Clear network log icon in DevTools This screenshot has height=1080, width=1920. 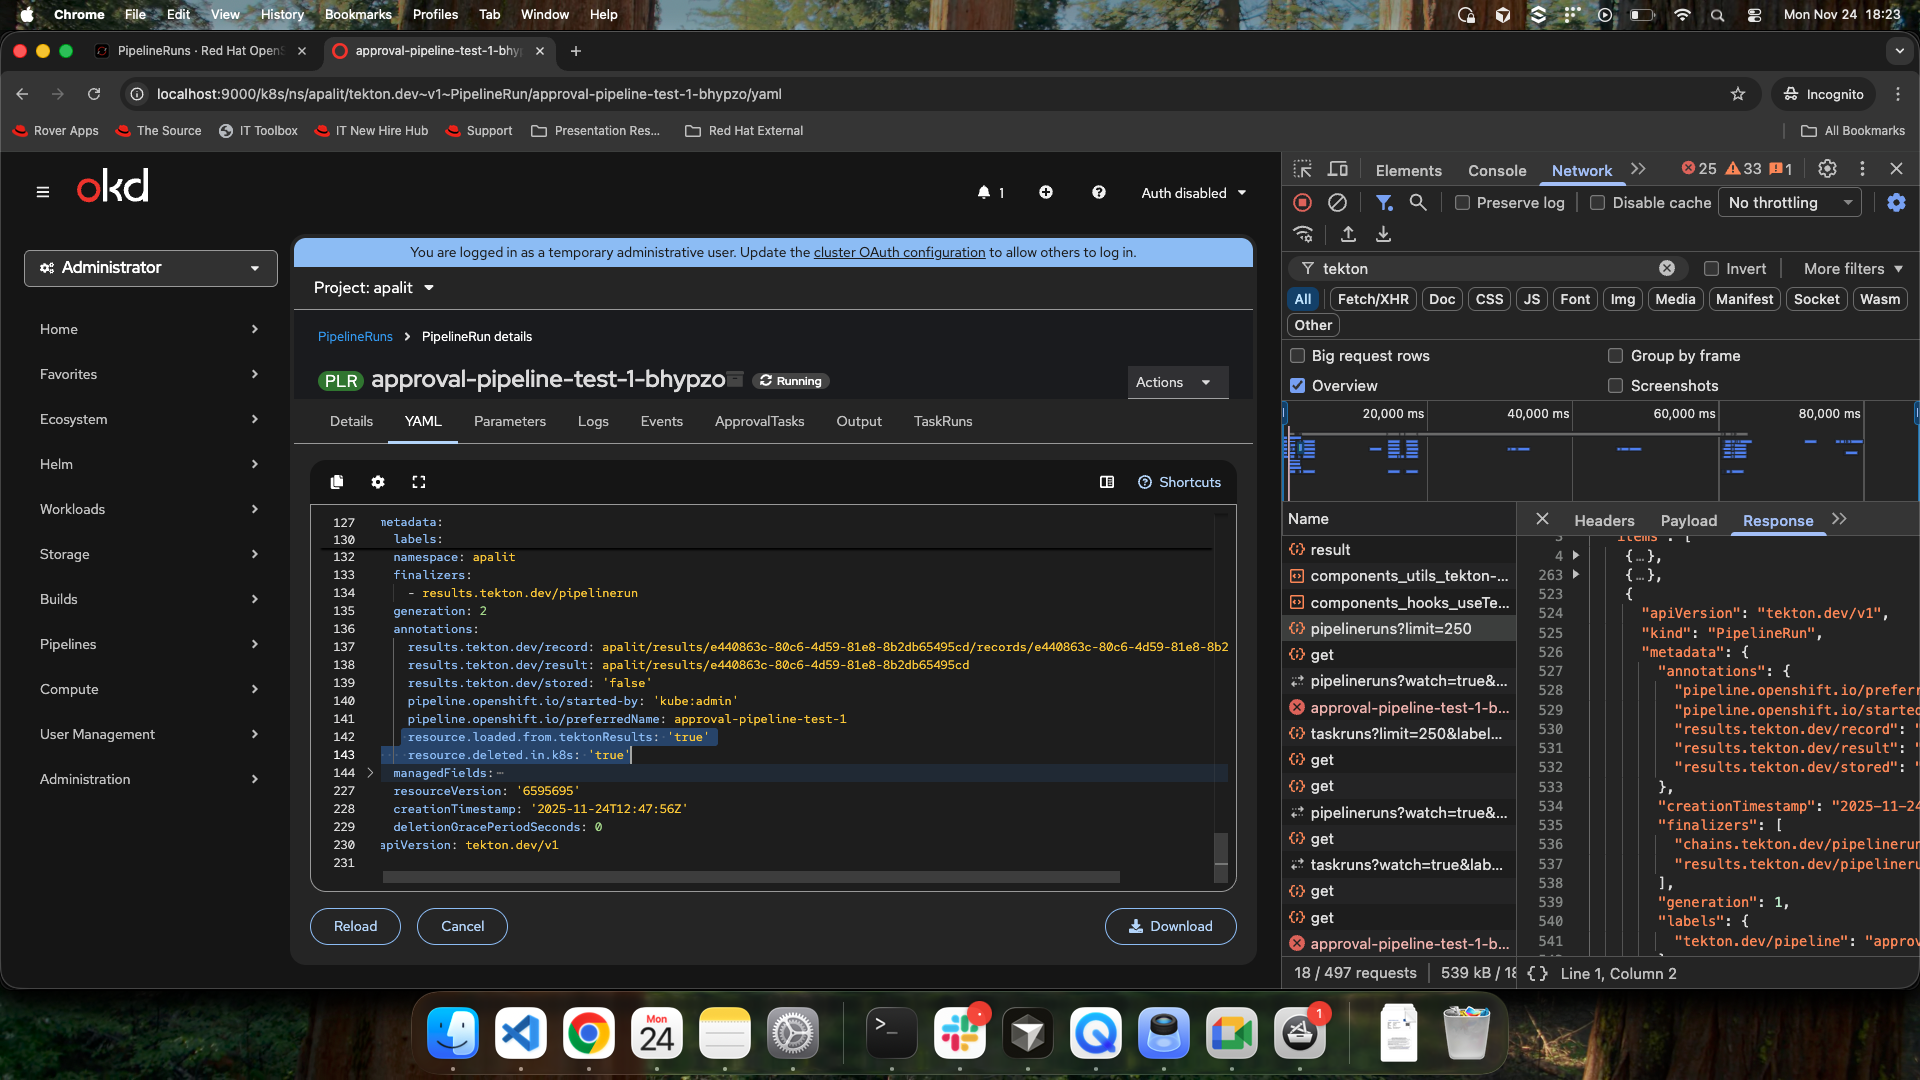click(x=1337, y=202)
